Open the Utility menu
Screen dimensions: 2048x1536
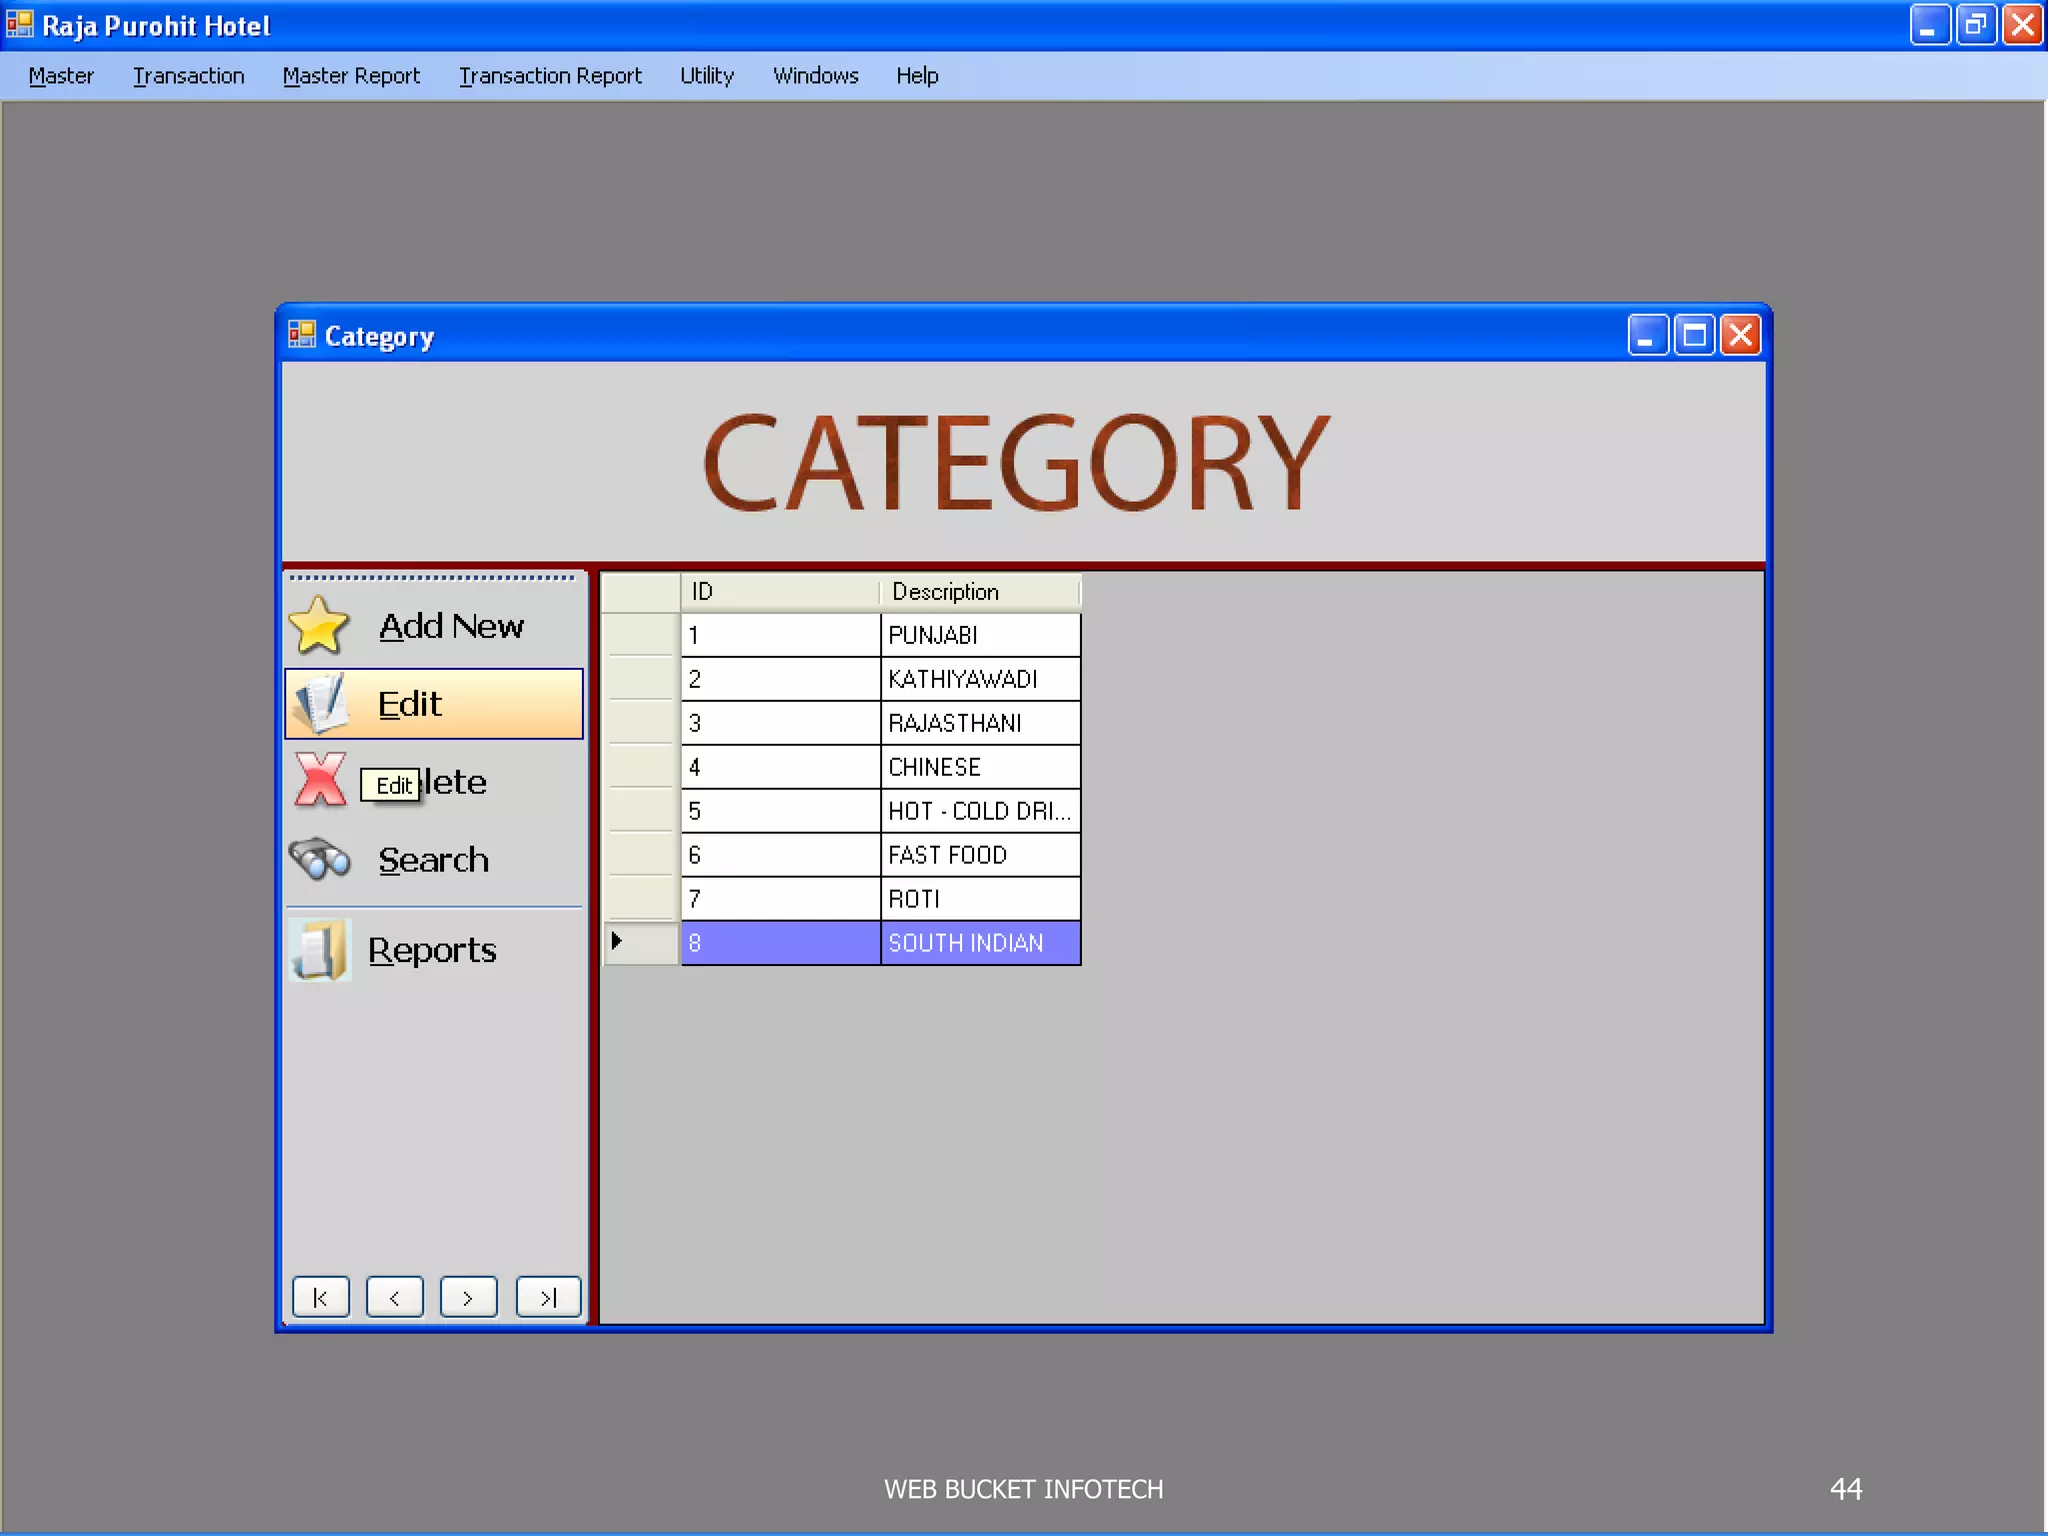point(707,76)
